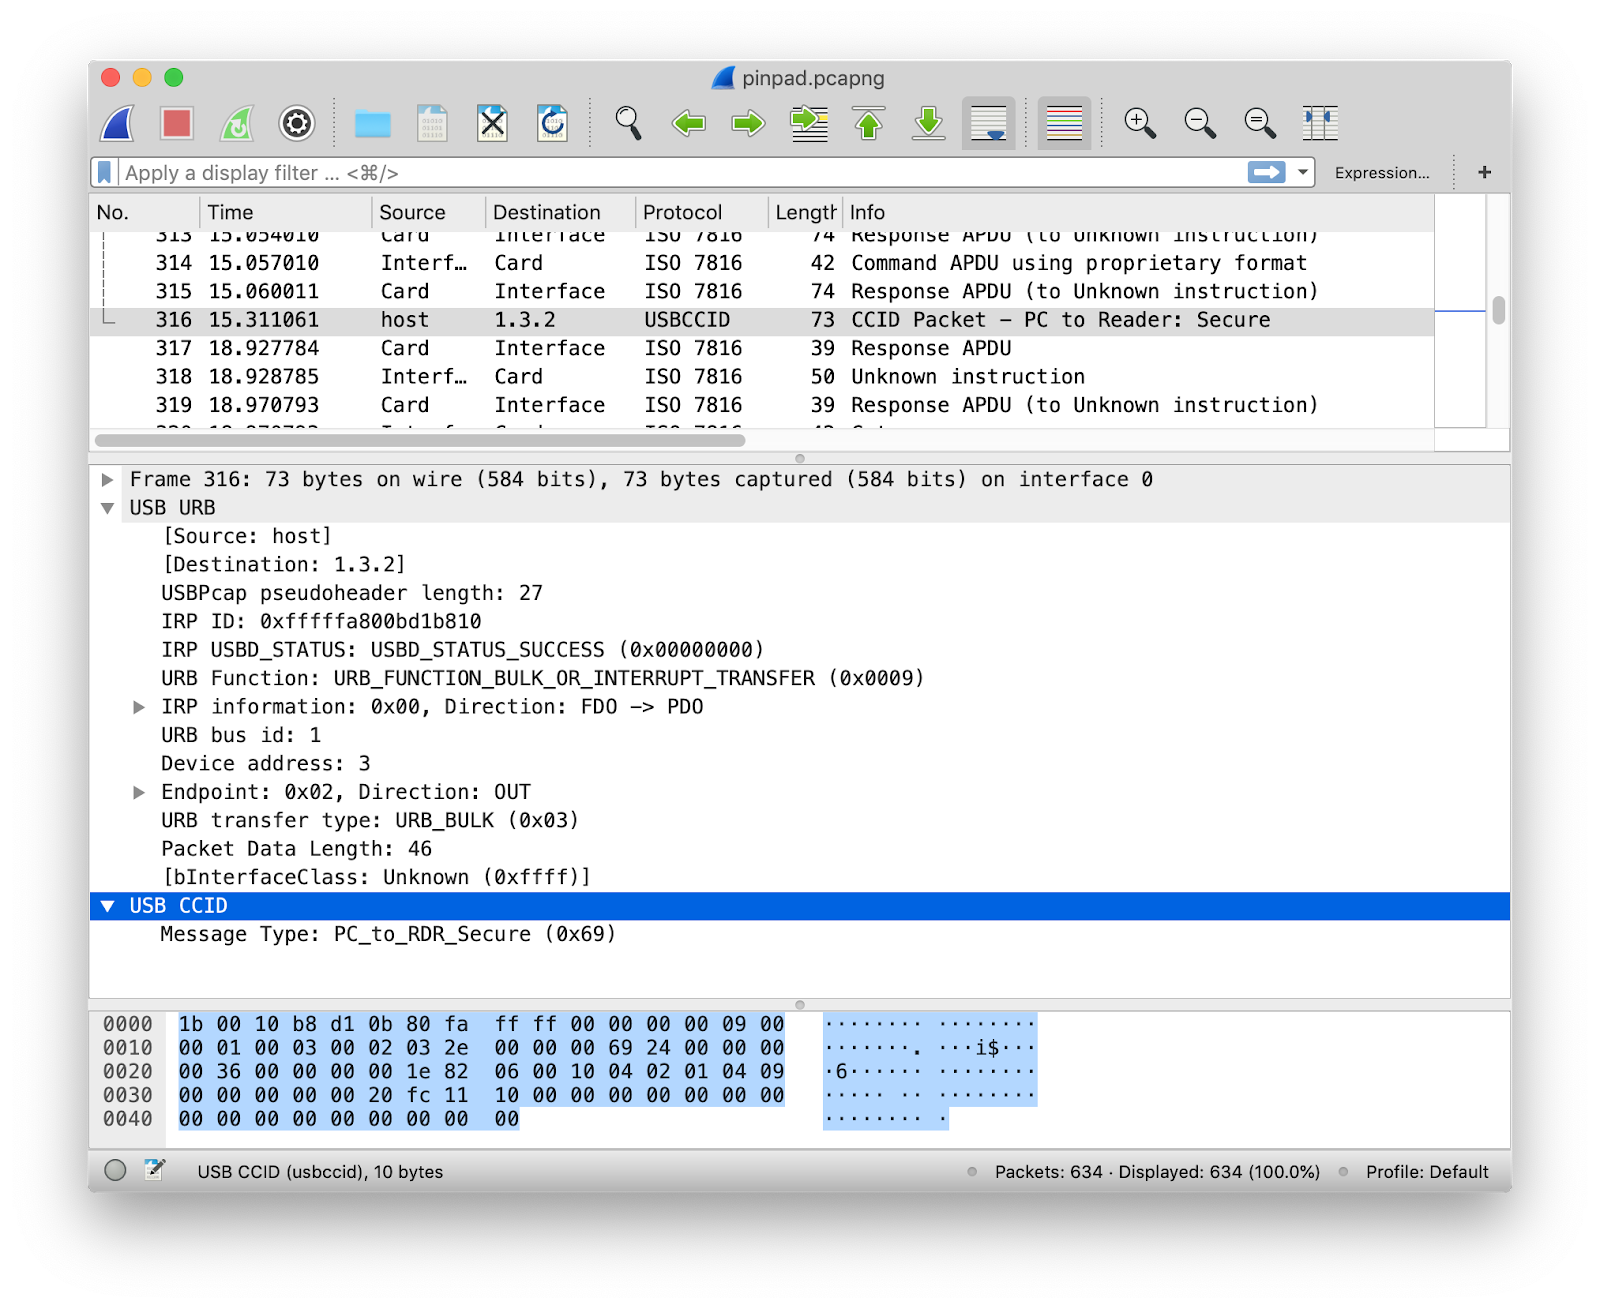Reload this capture file
1600x1309 pixels.
coord(552,124)
